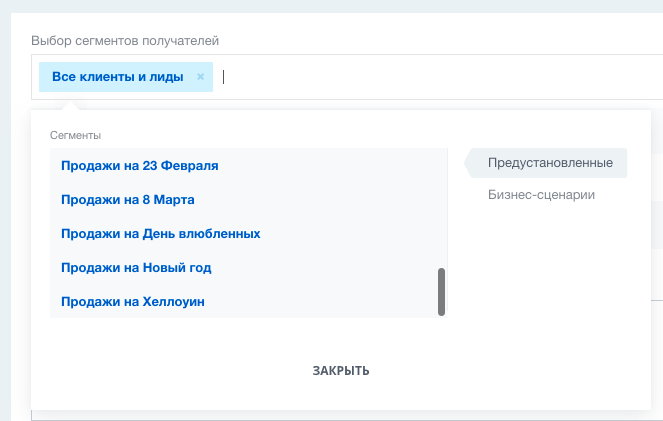
Task: Pick 'Продажи на День влюбленных' segment
Action: pyautogui.click(x=161, y=233)
